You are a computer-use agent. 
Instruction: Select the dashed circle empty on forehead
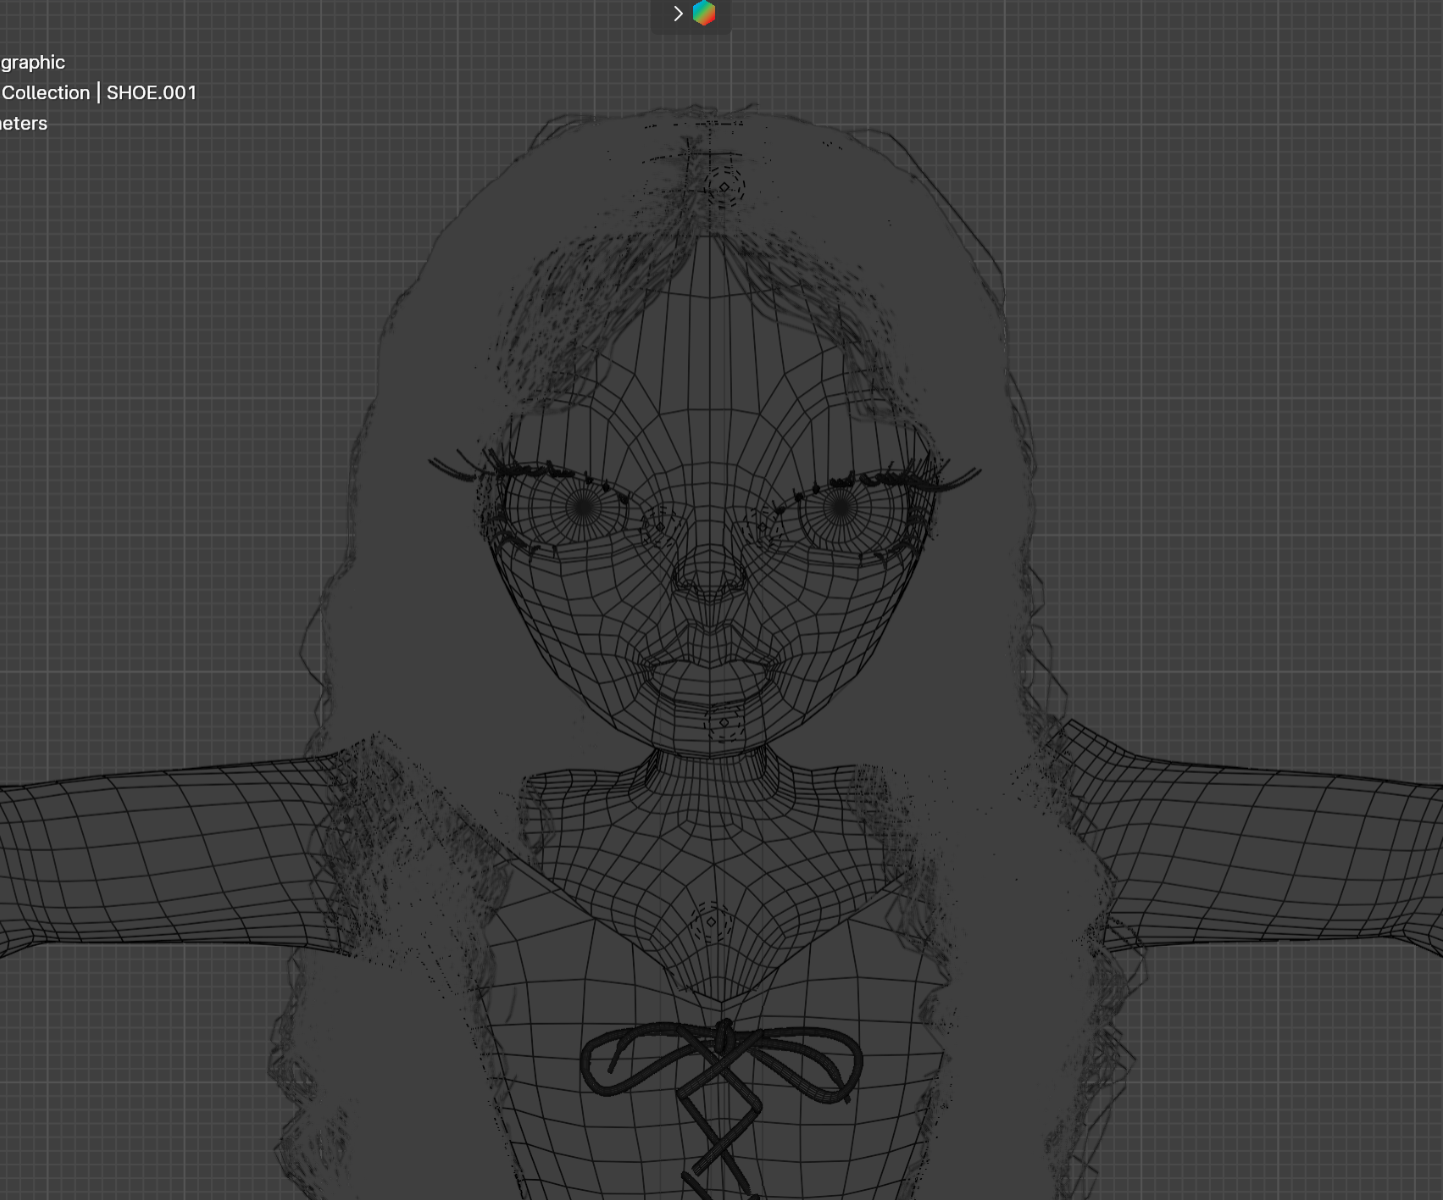pos(725,187)
